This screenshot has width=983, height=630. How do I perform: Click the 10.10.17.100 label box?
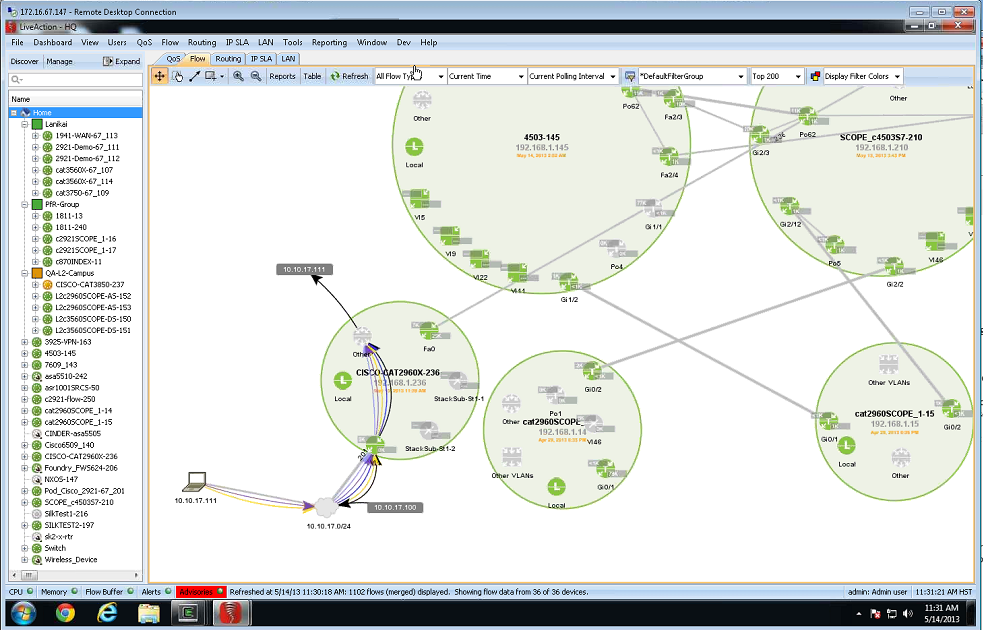pyautogui.click(x=395, y=508)
